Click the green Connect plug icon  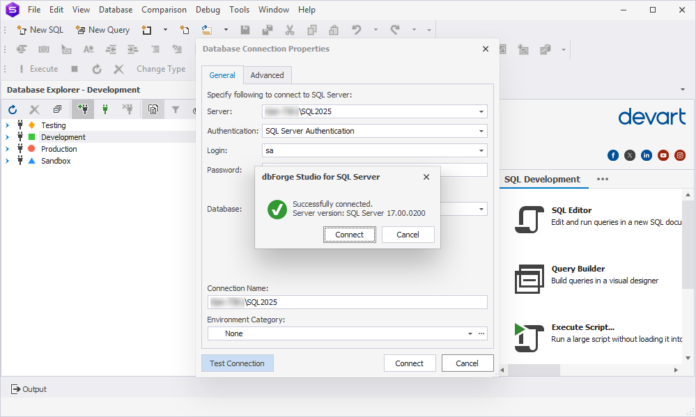[105, 109]
